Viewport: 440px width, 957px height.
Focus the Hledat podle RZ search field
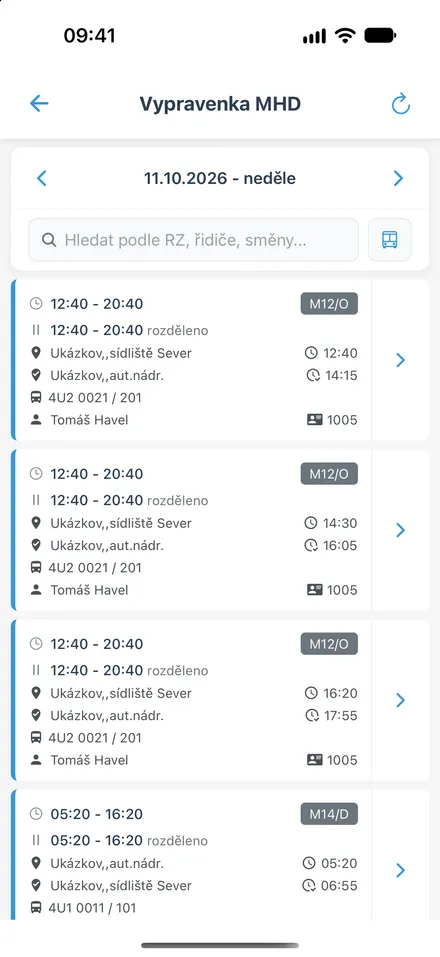[193, 240]
